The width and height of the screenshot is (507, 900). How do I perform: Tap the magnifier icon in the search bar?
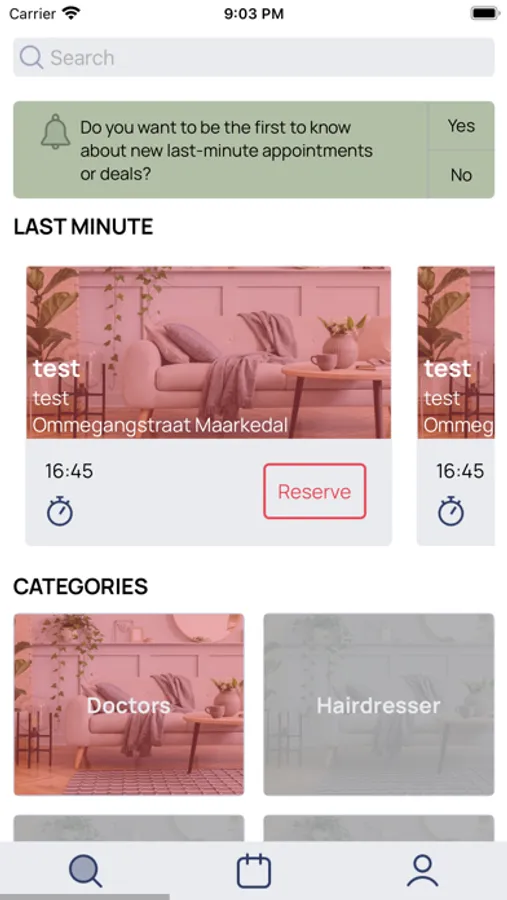[x=31, y=57]
